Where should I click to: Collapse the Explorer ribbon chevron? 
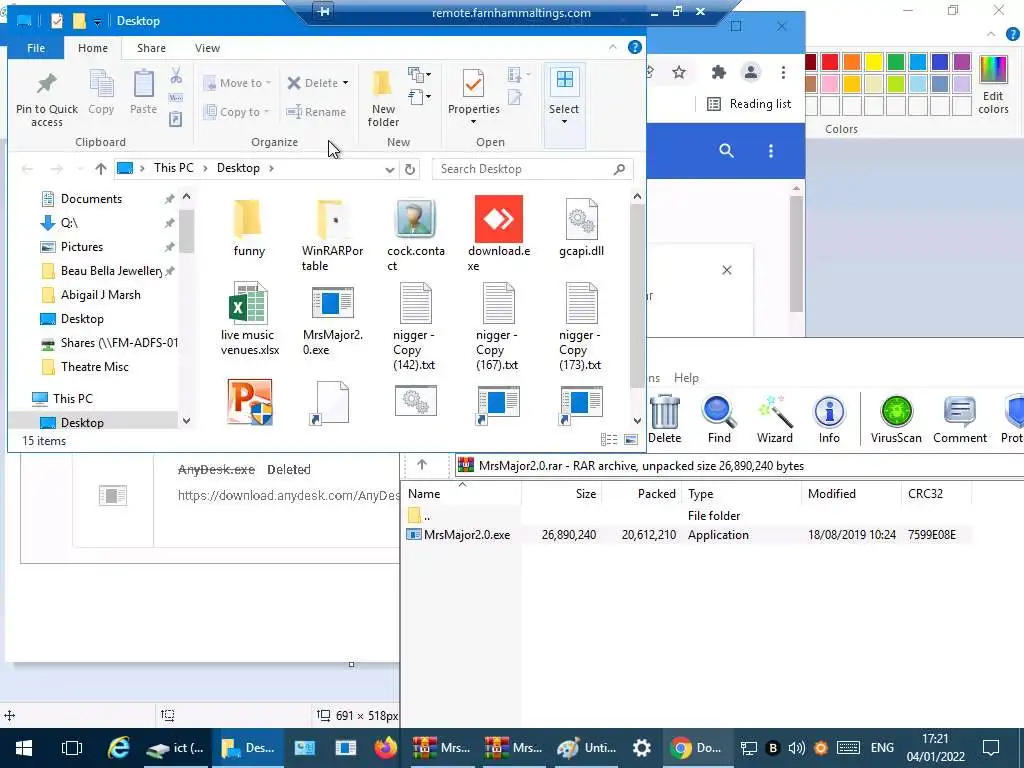point(613,47)
